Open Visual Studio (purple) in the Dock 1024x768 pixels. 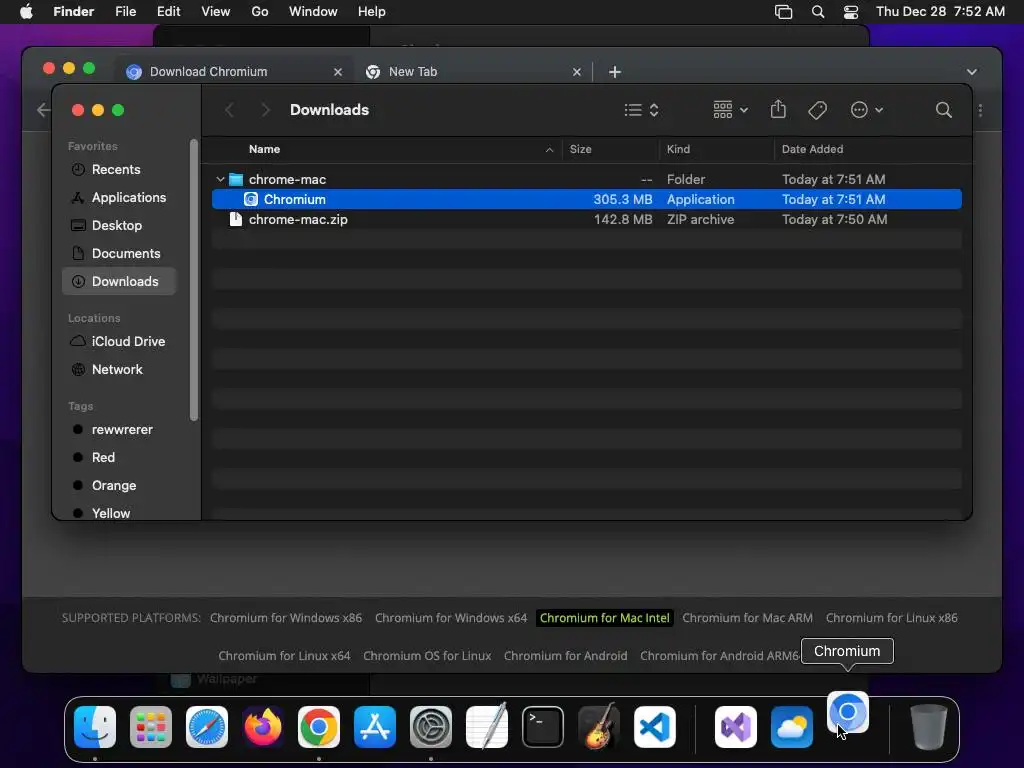pos(736,727)
